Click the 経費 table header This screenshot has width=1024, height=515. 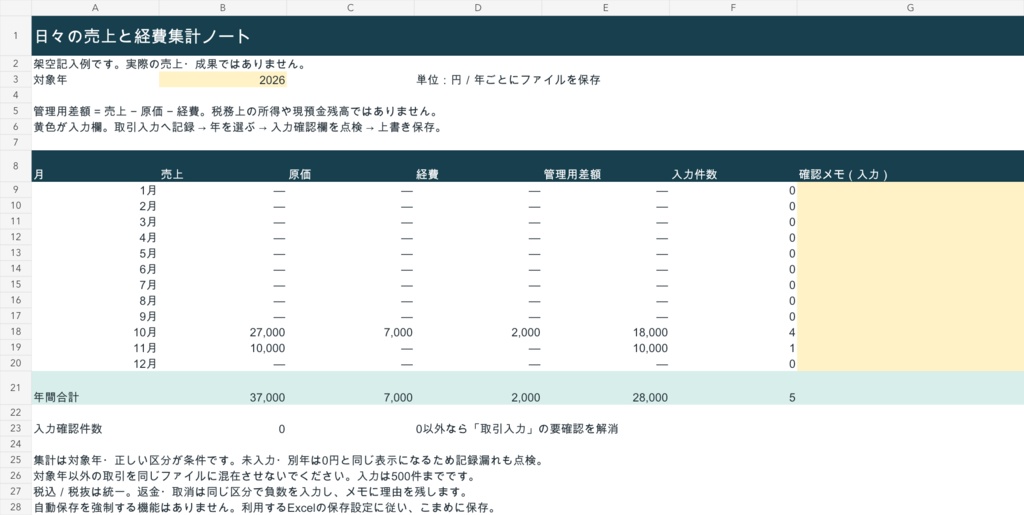pyautogui.click(x=478, y=166)
